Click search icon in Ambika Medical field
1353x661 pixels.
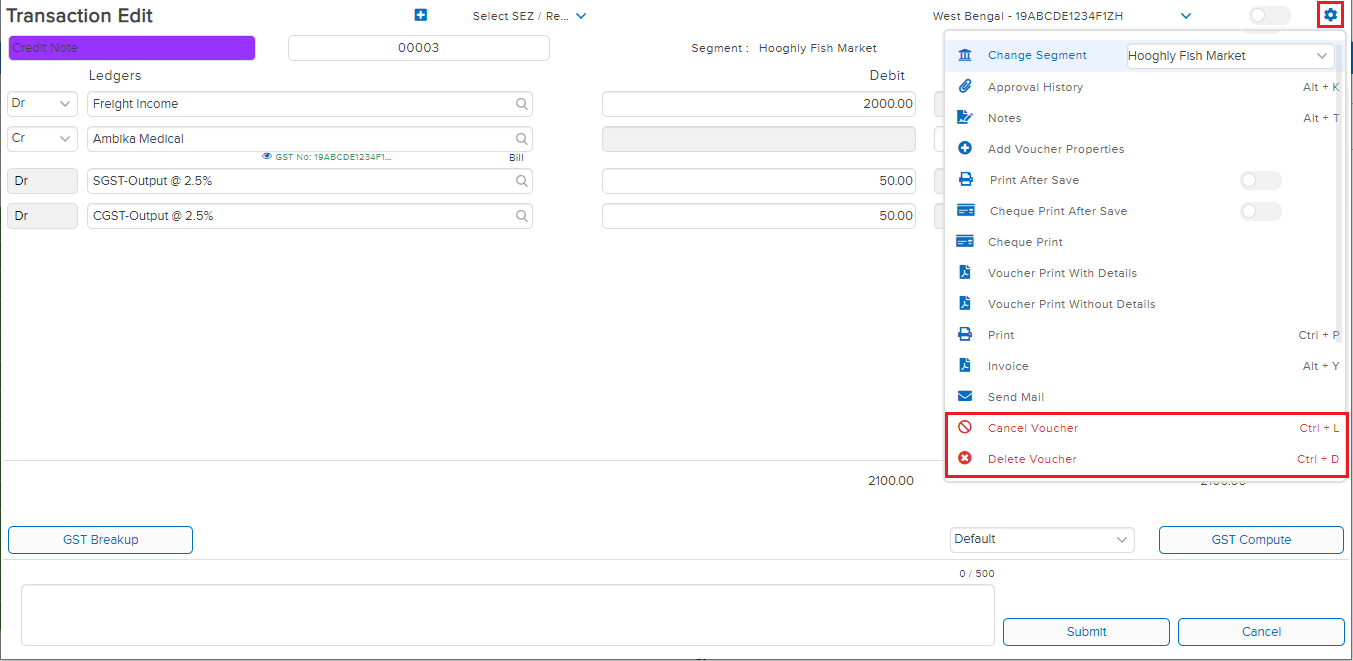click(521, 139)
